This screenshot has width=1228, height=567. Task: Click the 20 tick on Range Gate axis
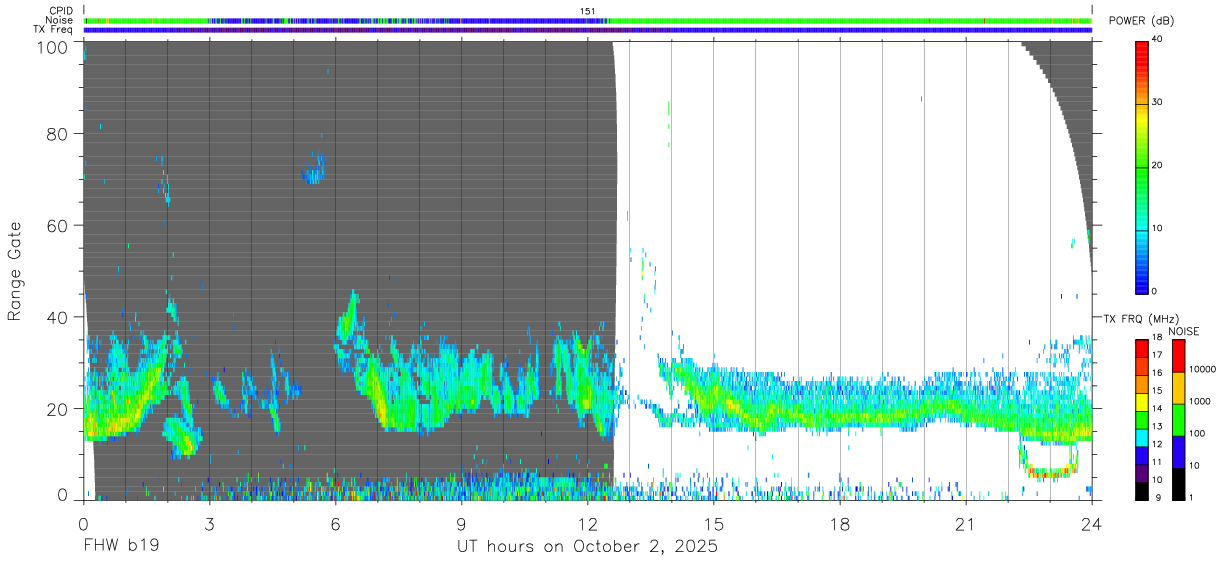57,408
